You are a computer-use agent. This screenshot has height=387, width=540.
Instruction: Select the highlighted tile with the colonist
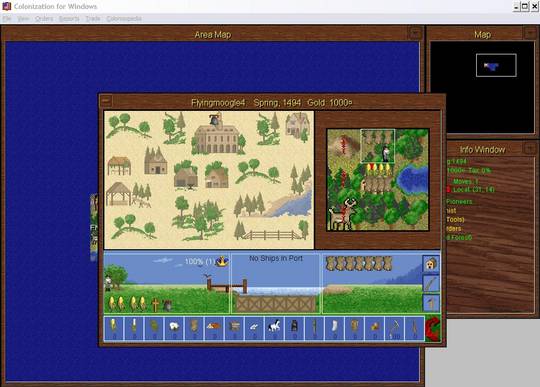point(378,146)
